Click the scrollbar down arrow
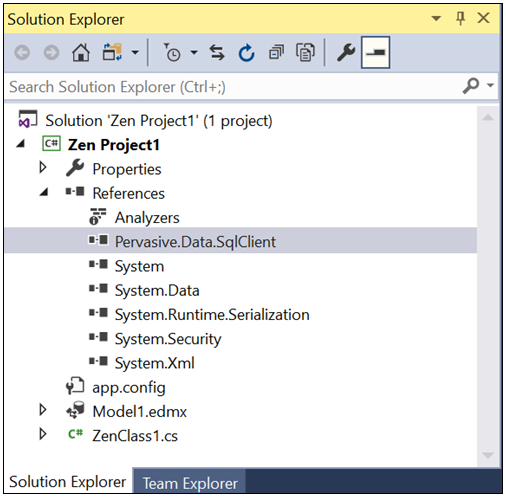Screen dimensions: 506x498 pyautogui.click(x=488, y=455)
